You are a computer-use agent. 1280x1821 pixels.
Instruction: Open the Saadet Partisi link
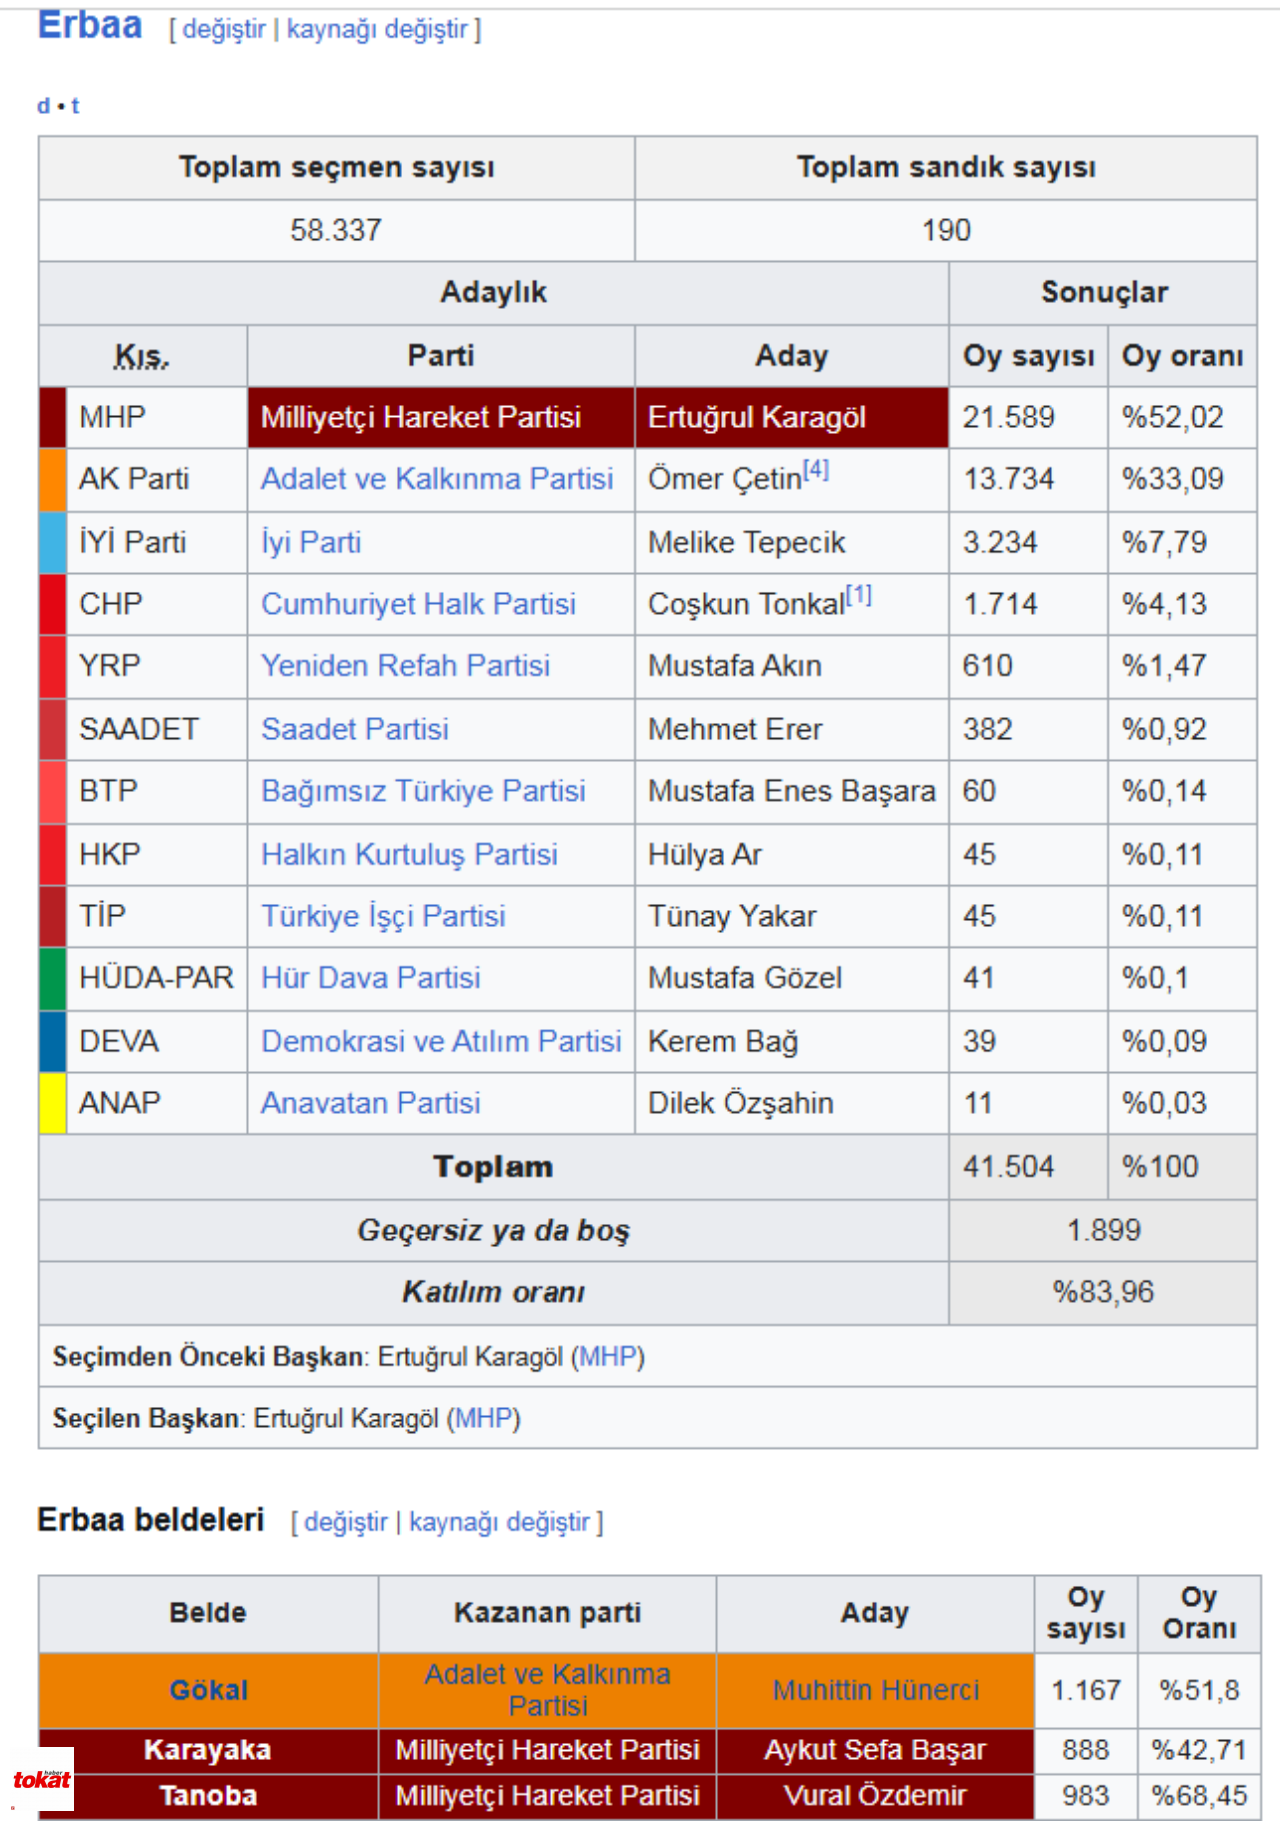click(x=355, y=729)
